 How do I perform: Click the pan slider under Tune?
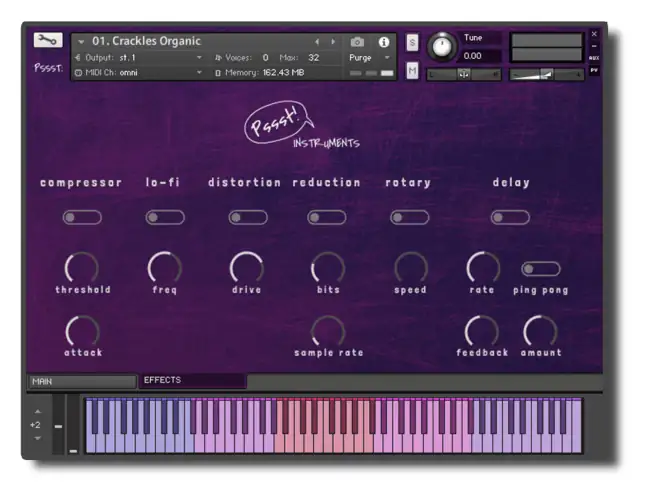pyautogui.click(x=464, y=75)
